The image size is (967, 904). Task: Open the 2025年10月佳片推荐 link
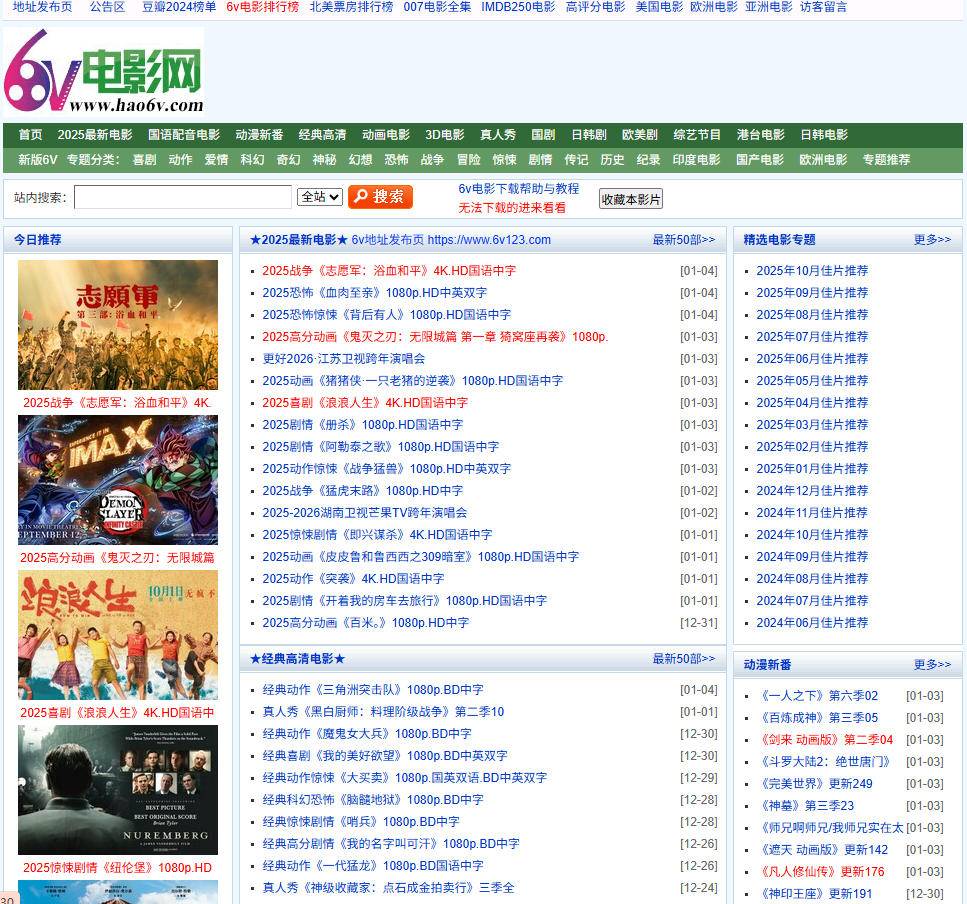pos(811,271)
